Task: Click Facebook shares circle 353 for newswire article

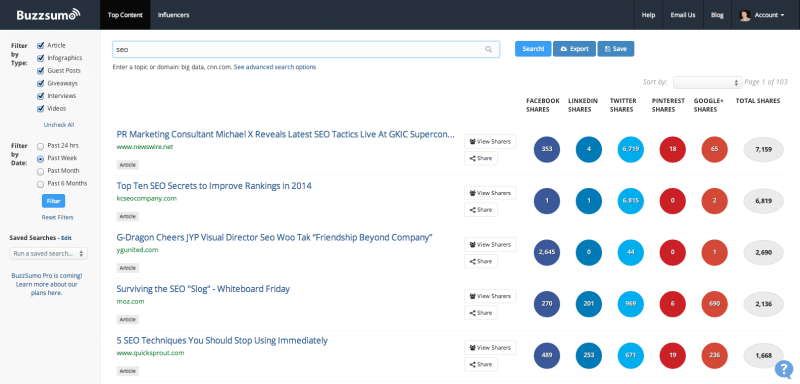Action: pos(547,149)
